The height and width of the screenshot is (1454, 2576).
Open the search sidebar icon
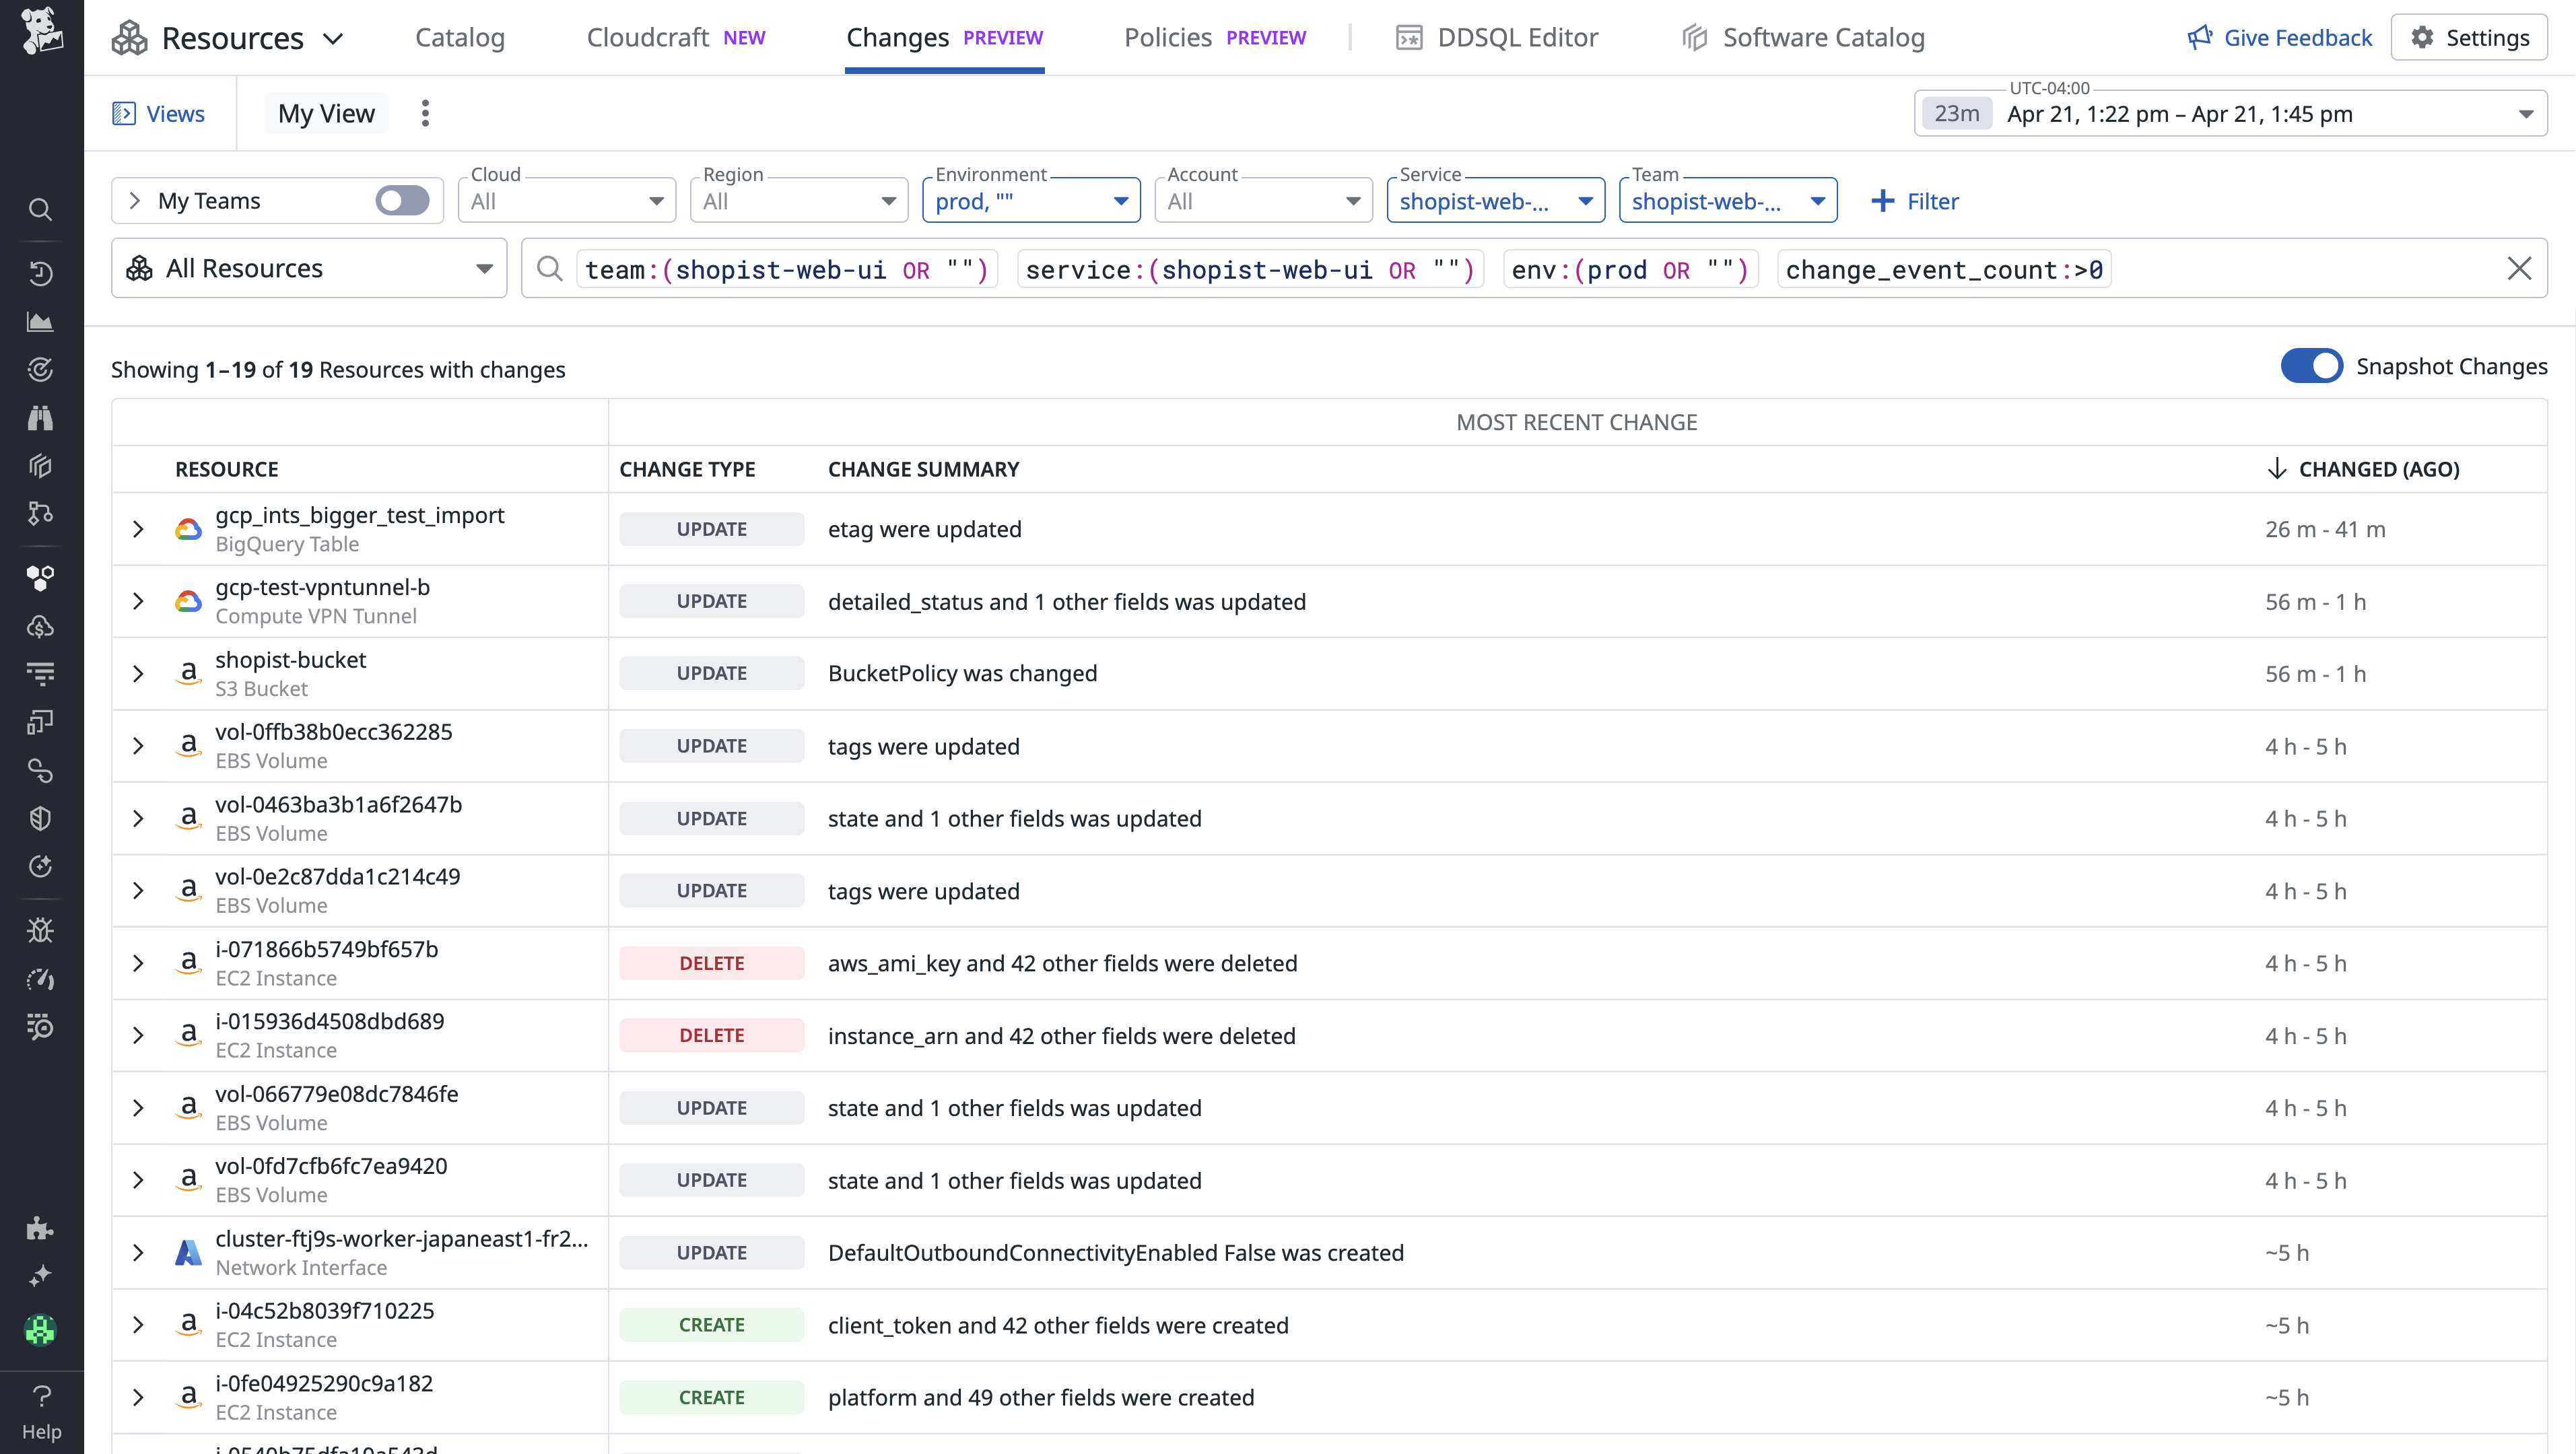40,209
